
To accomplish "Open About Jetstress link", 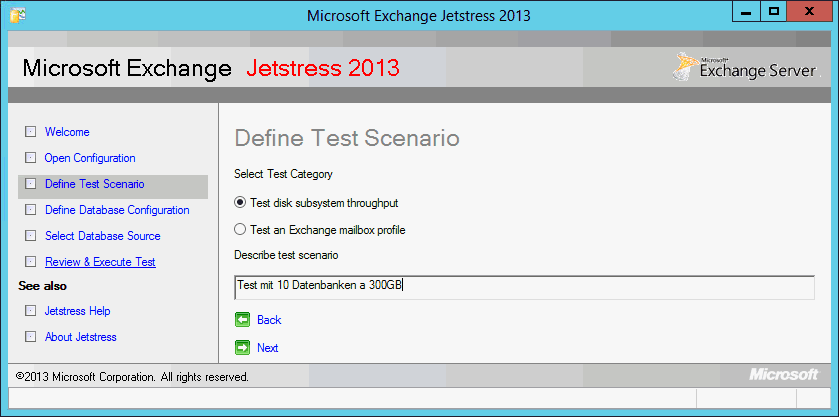I will (x=81, y=337).
